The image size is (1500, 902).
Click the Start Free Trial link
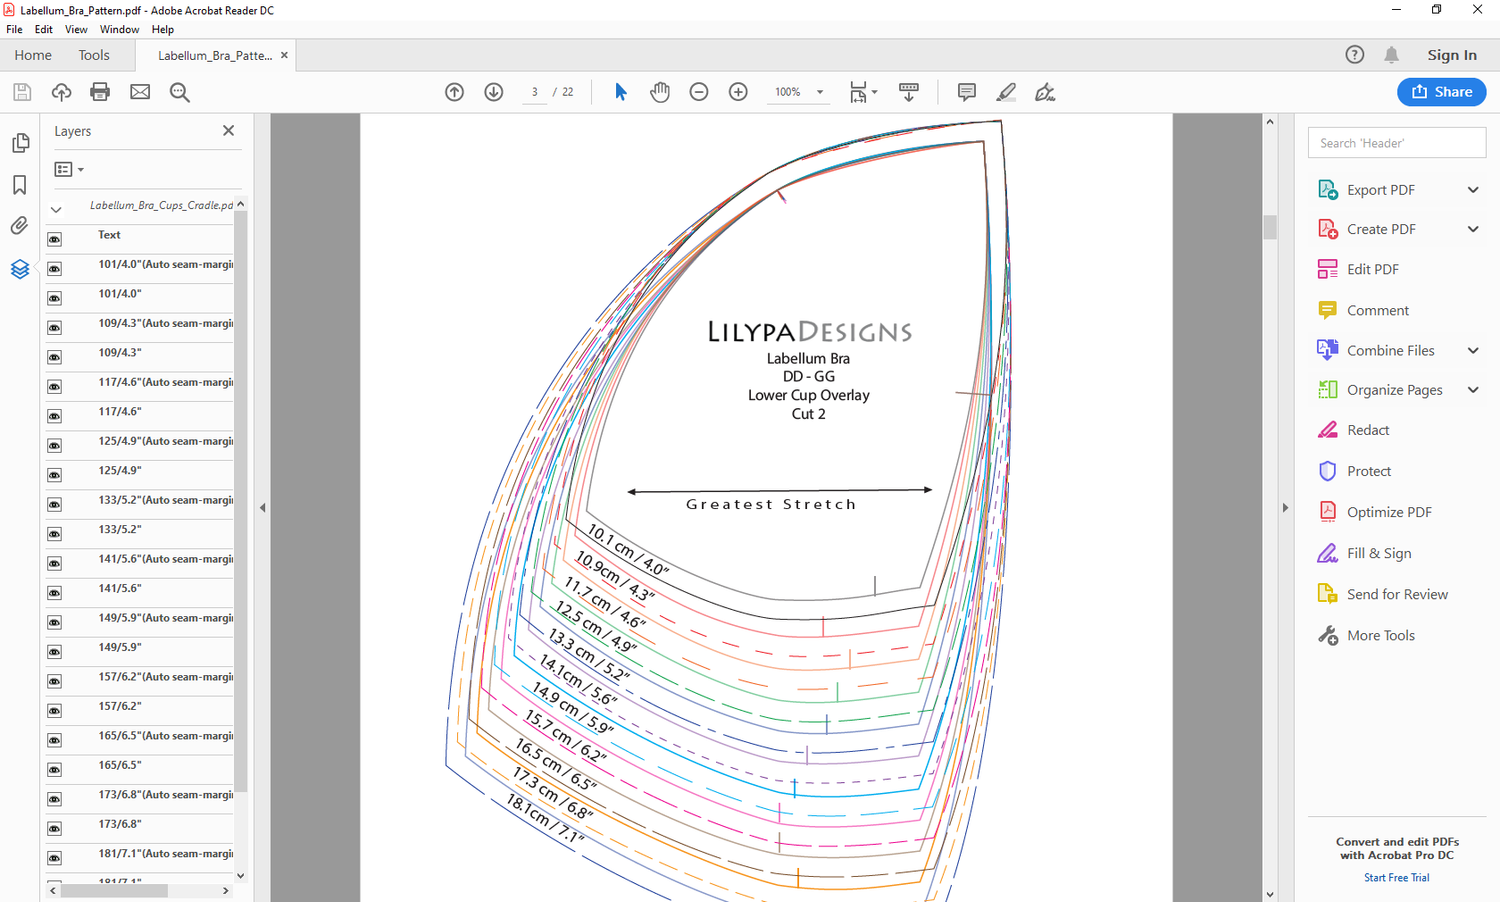pos(1396,877)
